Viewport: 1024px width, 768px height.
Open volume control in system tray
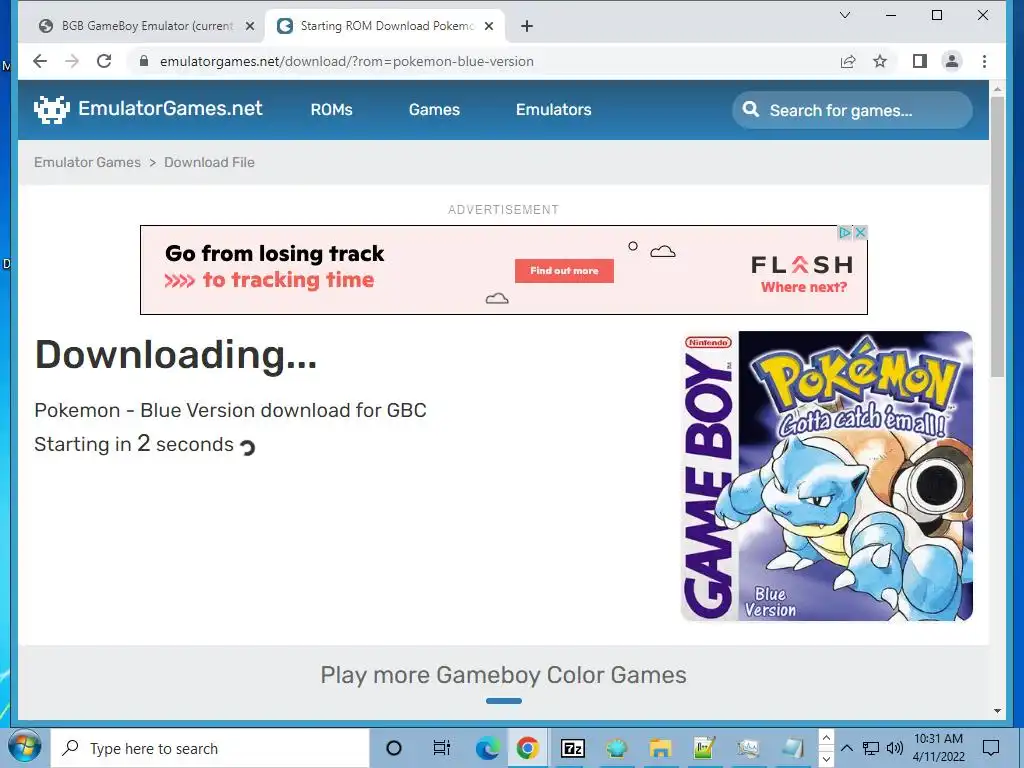[895, 748]
